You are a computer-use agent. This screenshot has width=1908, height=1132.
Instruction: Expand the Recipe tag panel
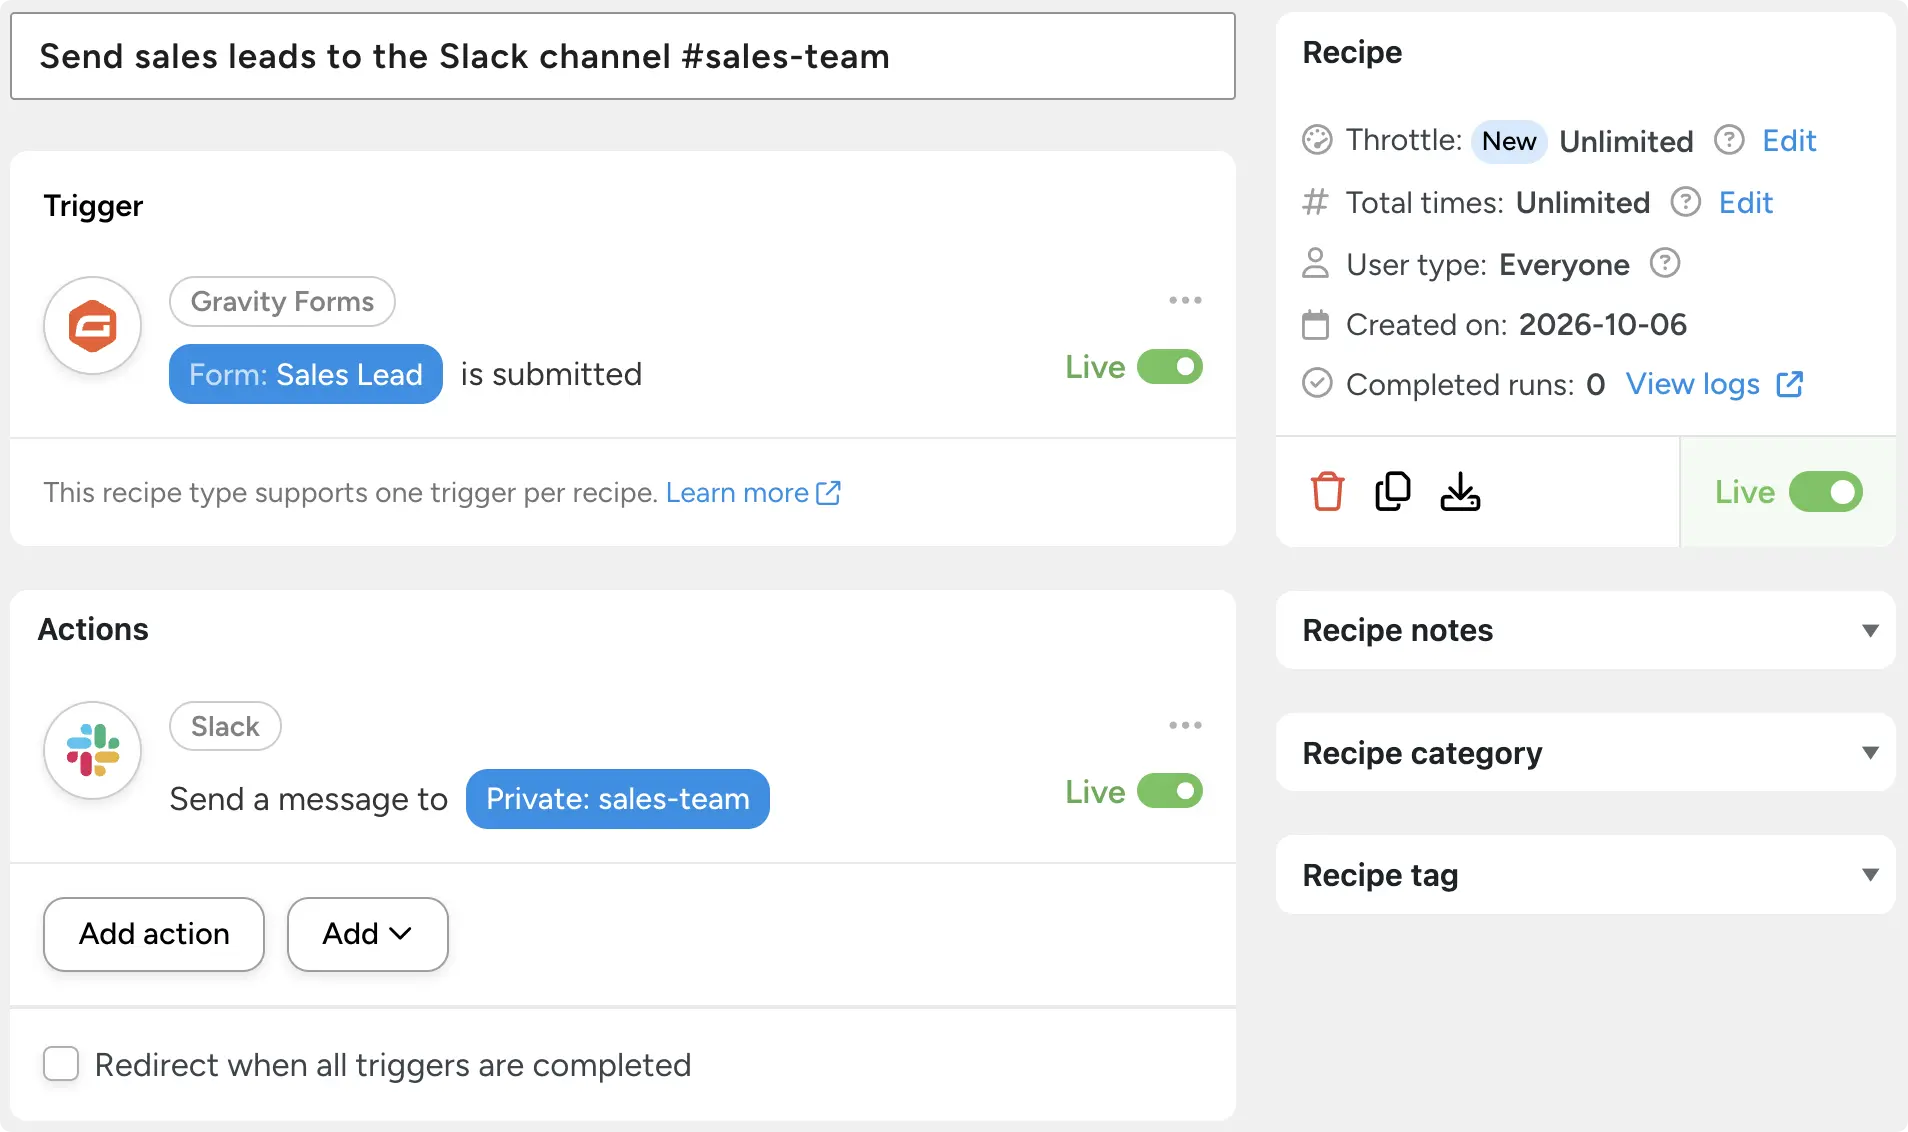1586,874
